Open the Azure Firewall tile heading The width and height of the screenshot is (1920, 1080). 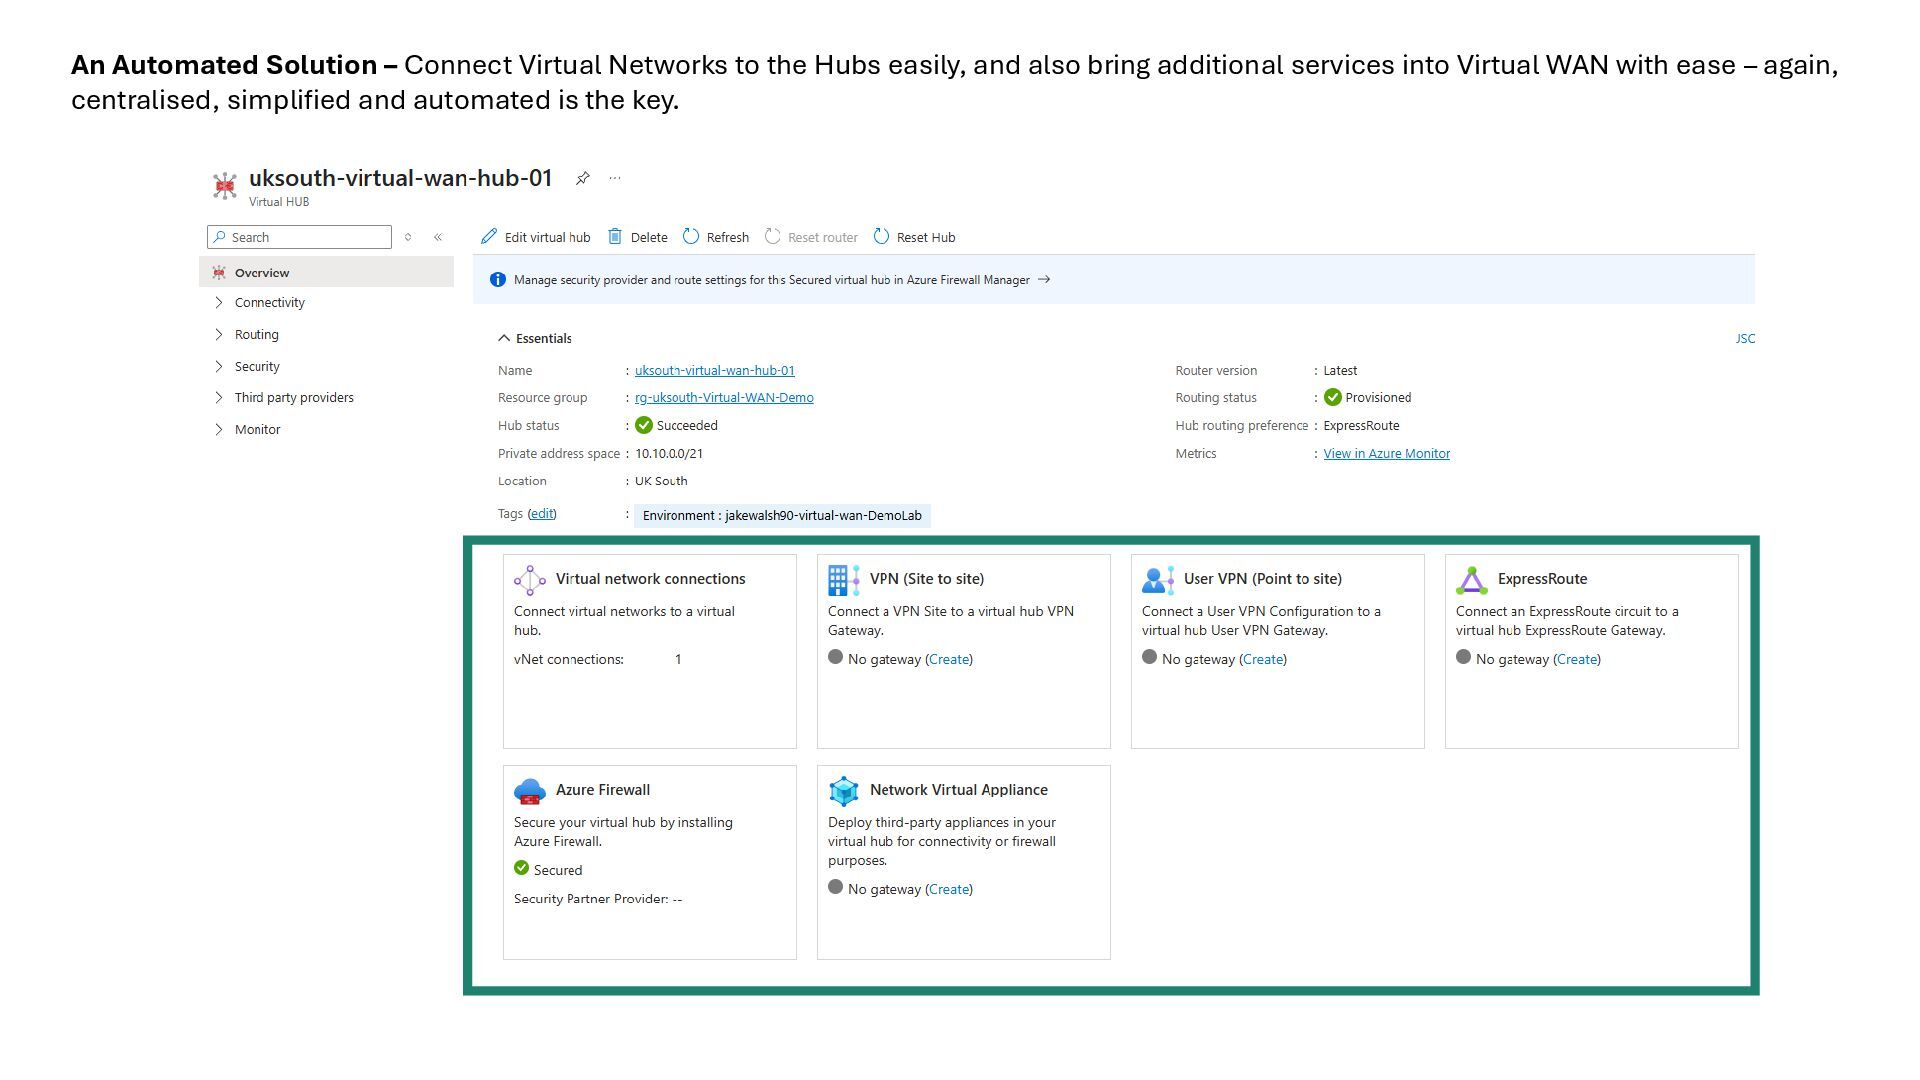point(603,789)
